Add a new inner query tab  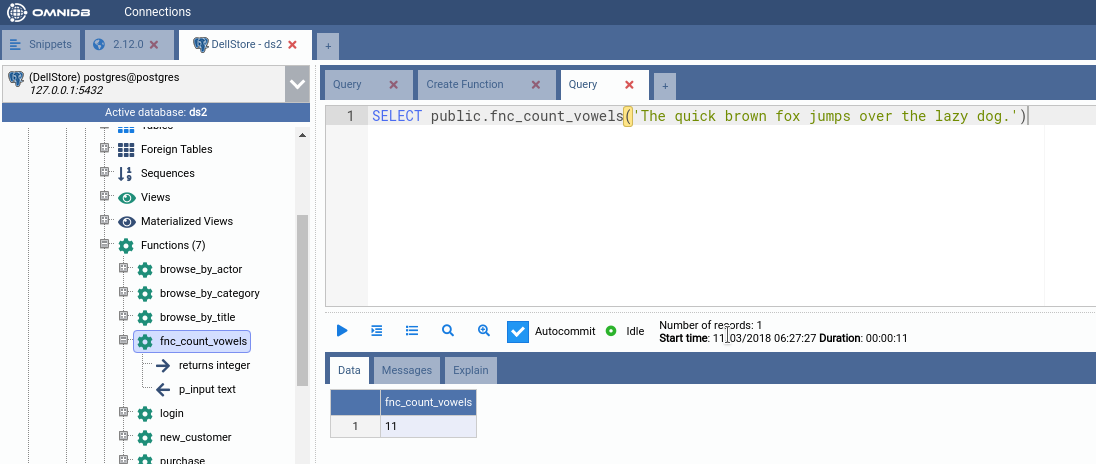[665, 86]
